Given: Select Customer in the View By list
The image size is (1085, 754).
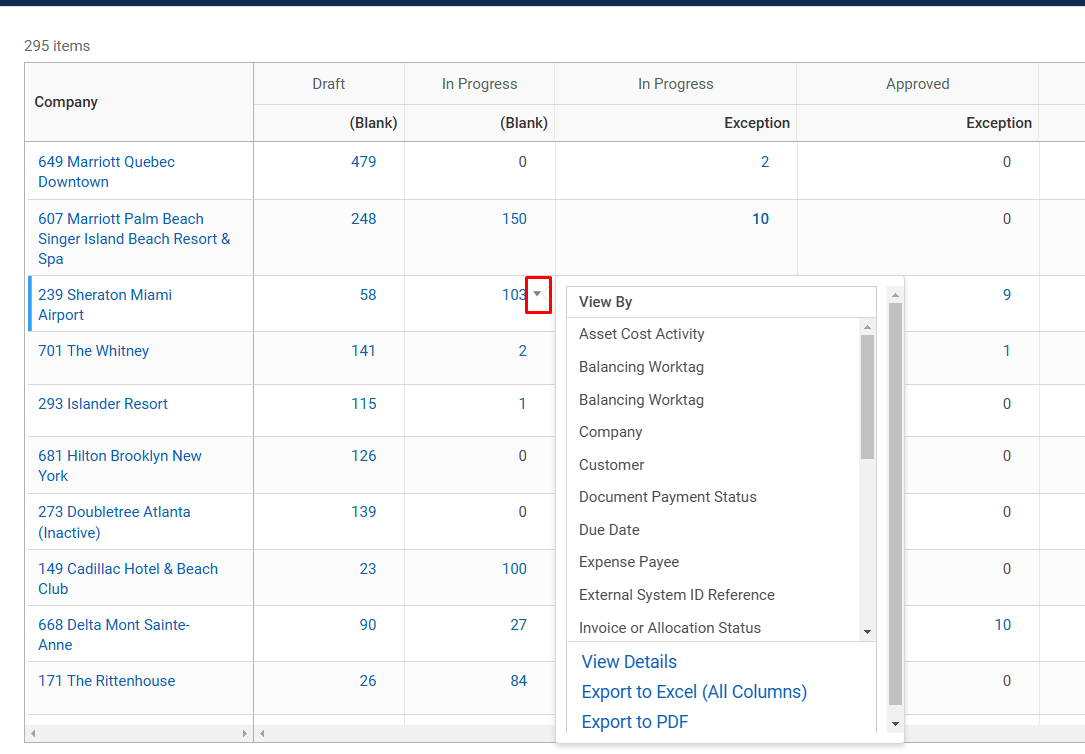Looking at the screenshot, I should (612, 465).
